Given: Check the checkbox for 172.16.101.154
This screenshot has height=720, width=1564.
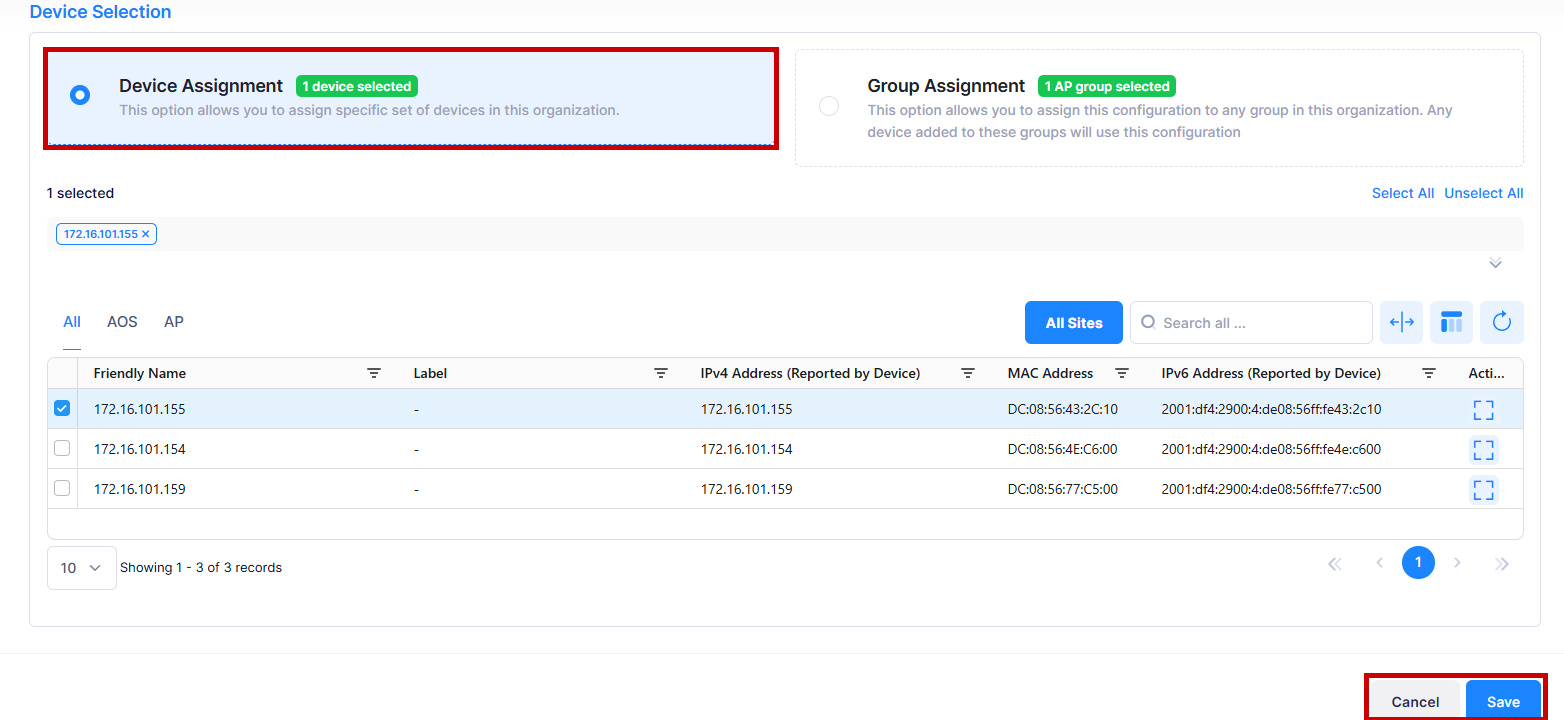Looking at the screenshot, I should [x=62, y=448].
